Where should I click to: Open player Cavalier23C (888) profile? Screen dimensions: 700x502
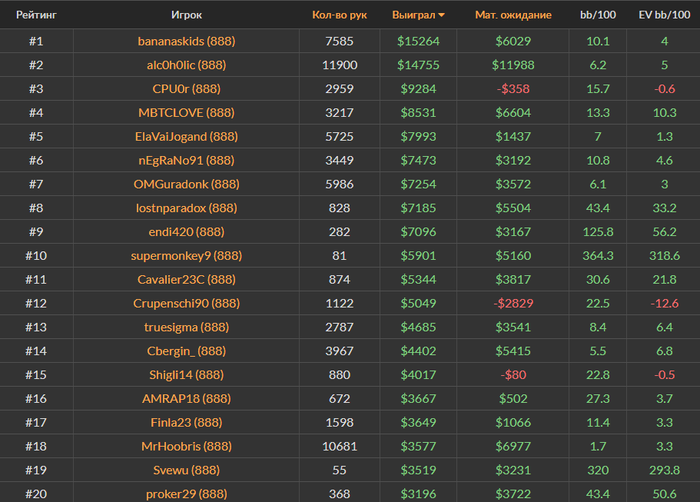(186, 280)
